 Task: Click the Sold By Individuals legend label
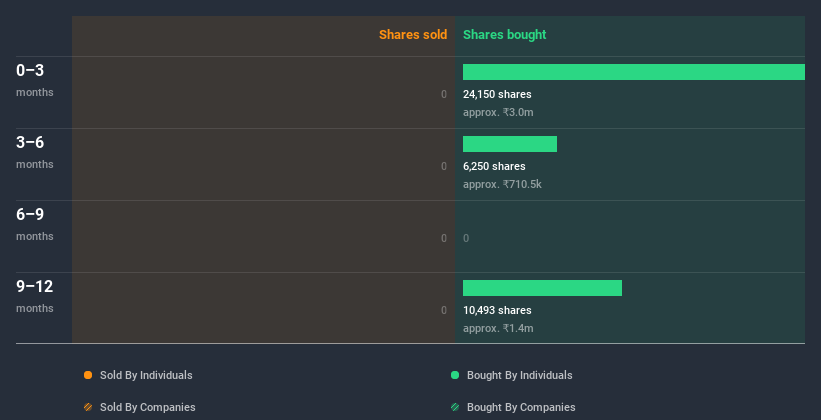146,375
